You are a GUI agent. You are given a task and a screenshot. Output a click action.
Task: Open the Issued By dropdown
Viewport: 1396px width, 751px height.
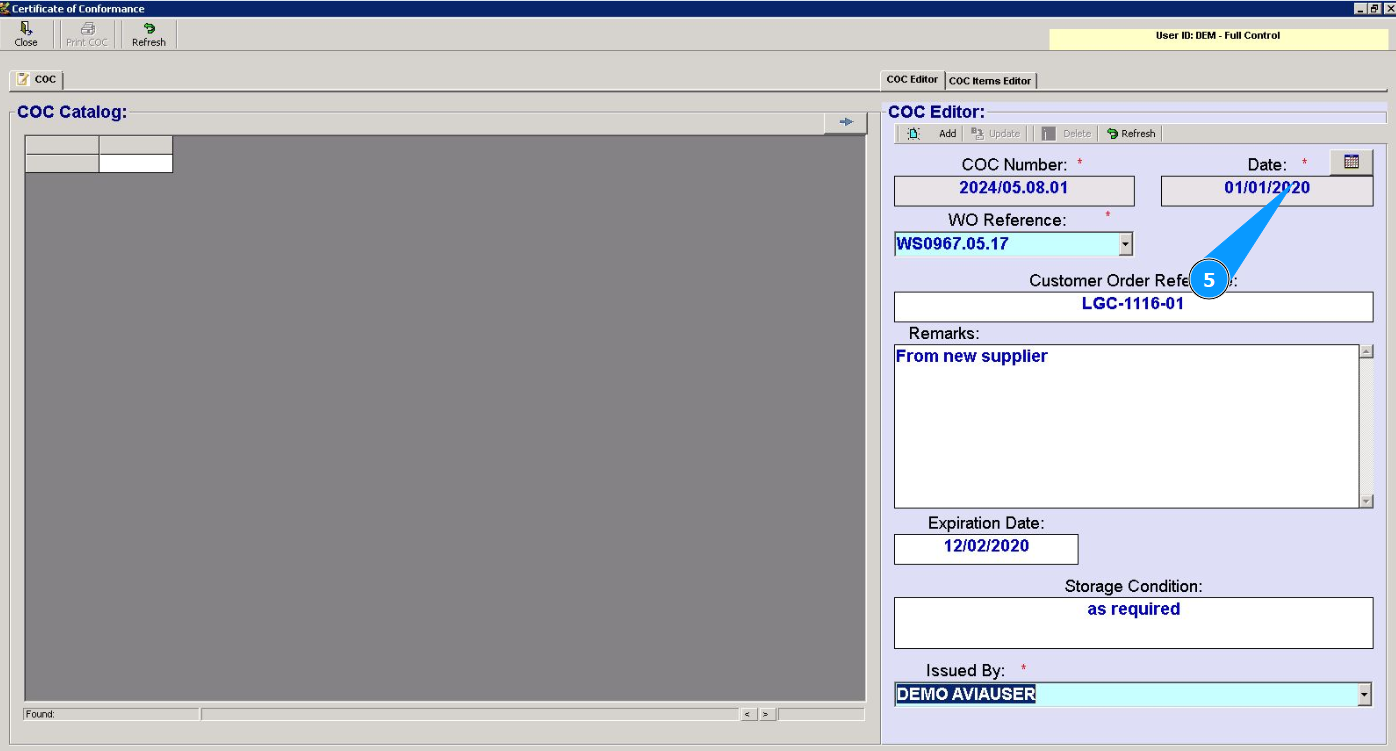pos(1365,695)
